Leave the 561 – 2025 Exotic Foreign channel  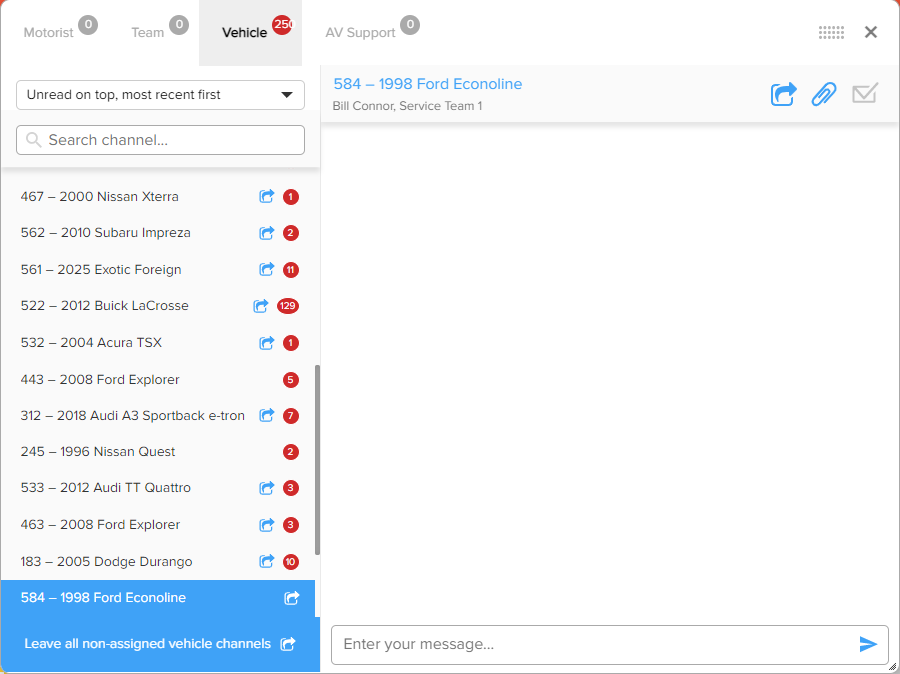pos(266,269)
